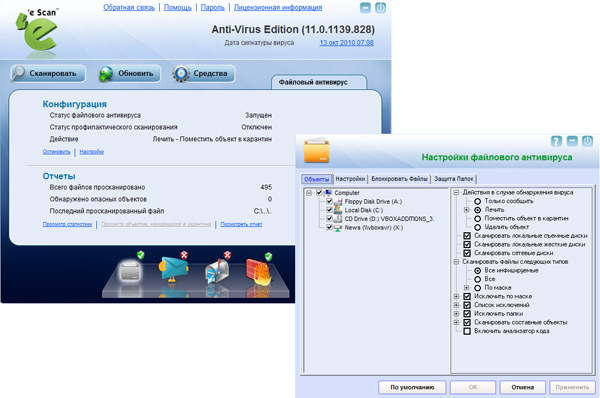This screenshot has width=600, height=398.
Task: Uncheck the Local Disk (C:) checkbox
Action: pos(329,210)
